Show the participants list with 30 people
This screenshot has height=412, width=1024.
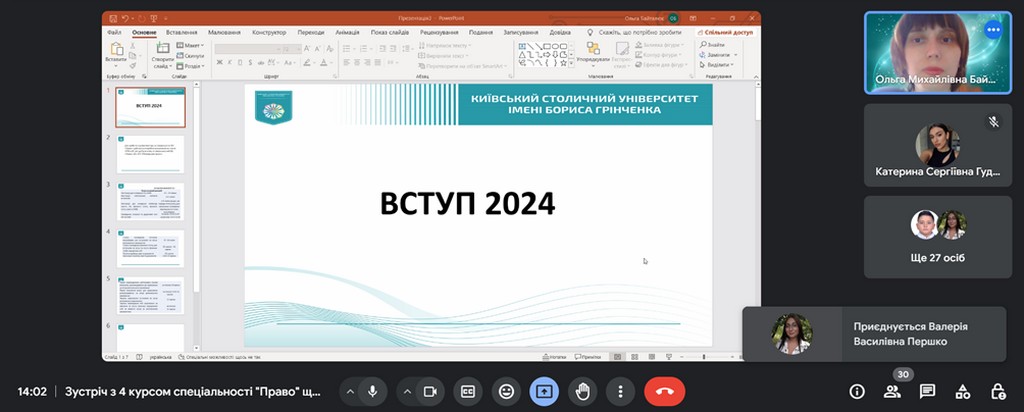(x=892, y=391)
